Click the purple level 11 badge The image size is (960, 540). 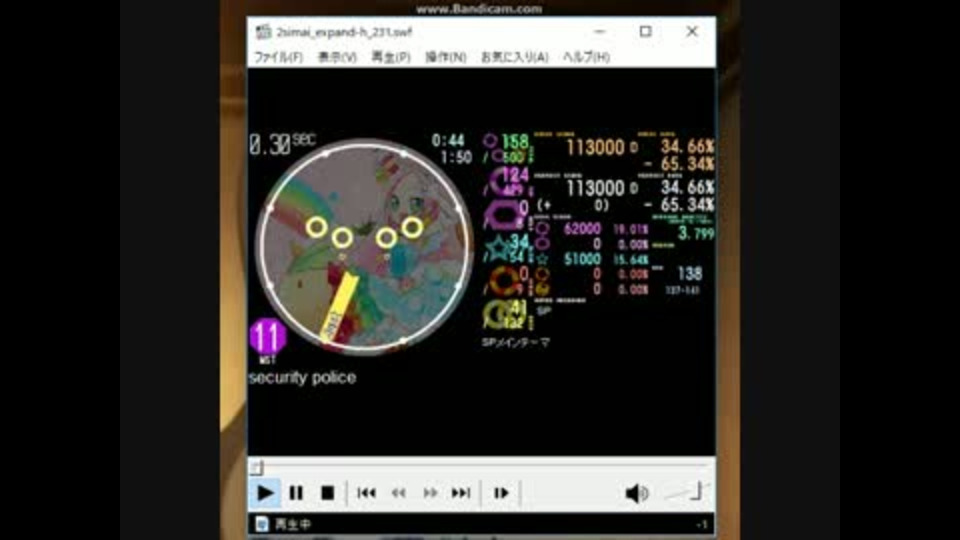coord(268,337)
